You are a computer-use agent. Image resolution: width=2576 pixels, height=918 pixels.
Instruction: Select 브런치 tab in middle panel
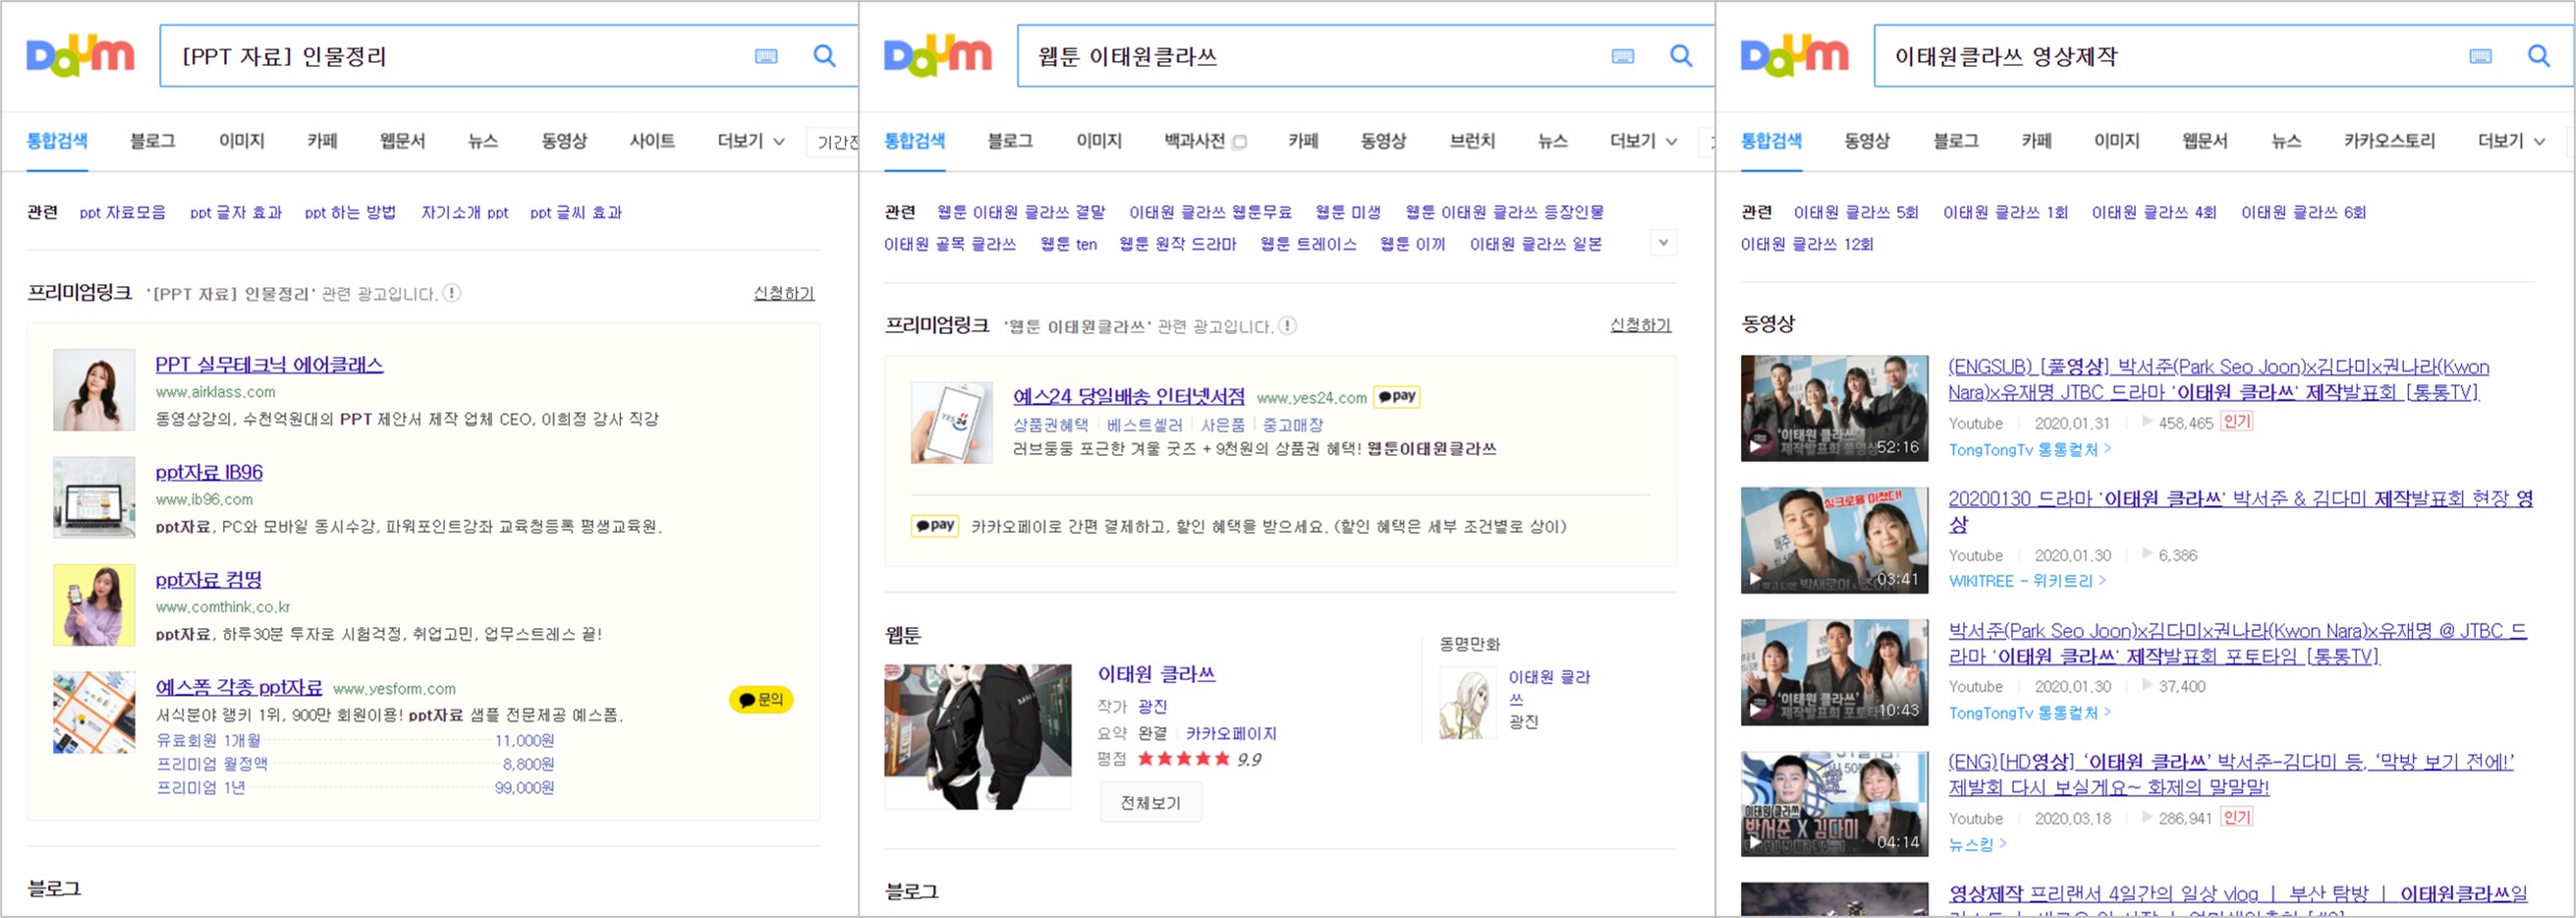click(1472, 141)
